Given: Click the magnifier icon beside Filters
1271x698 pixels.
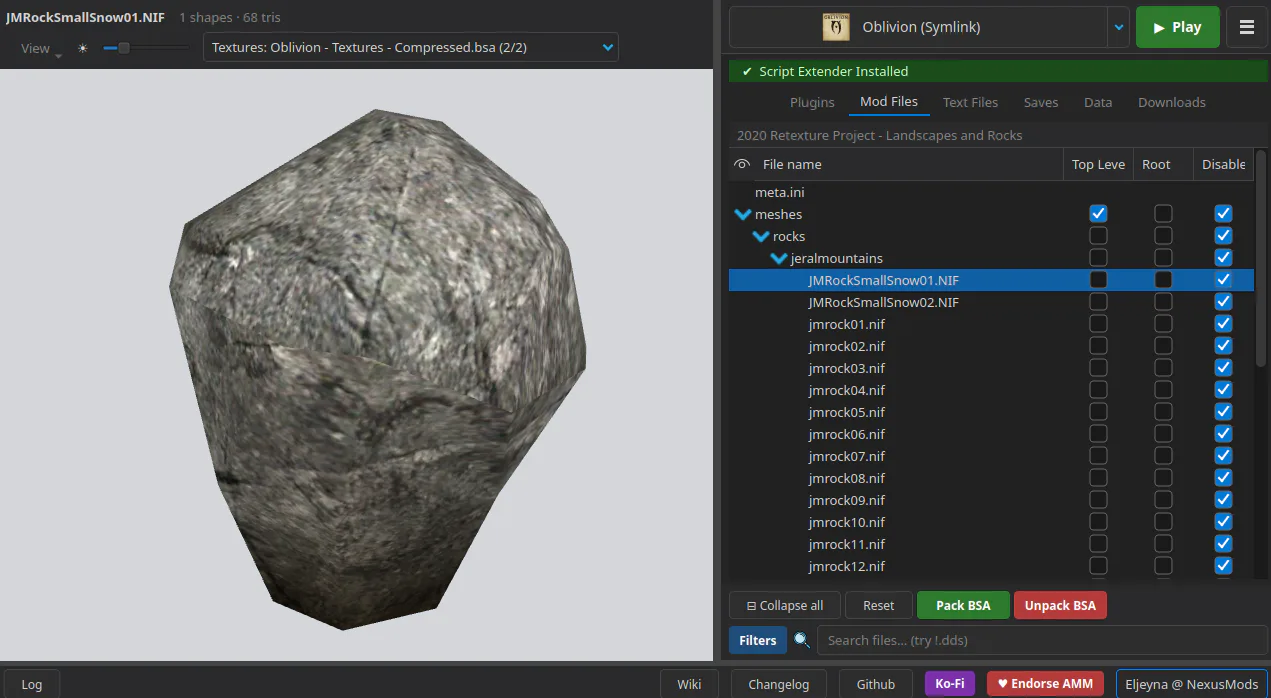Looking at the screenshot, I should [x=802, y=640].
